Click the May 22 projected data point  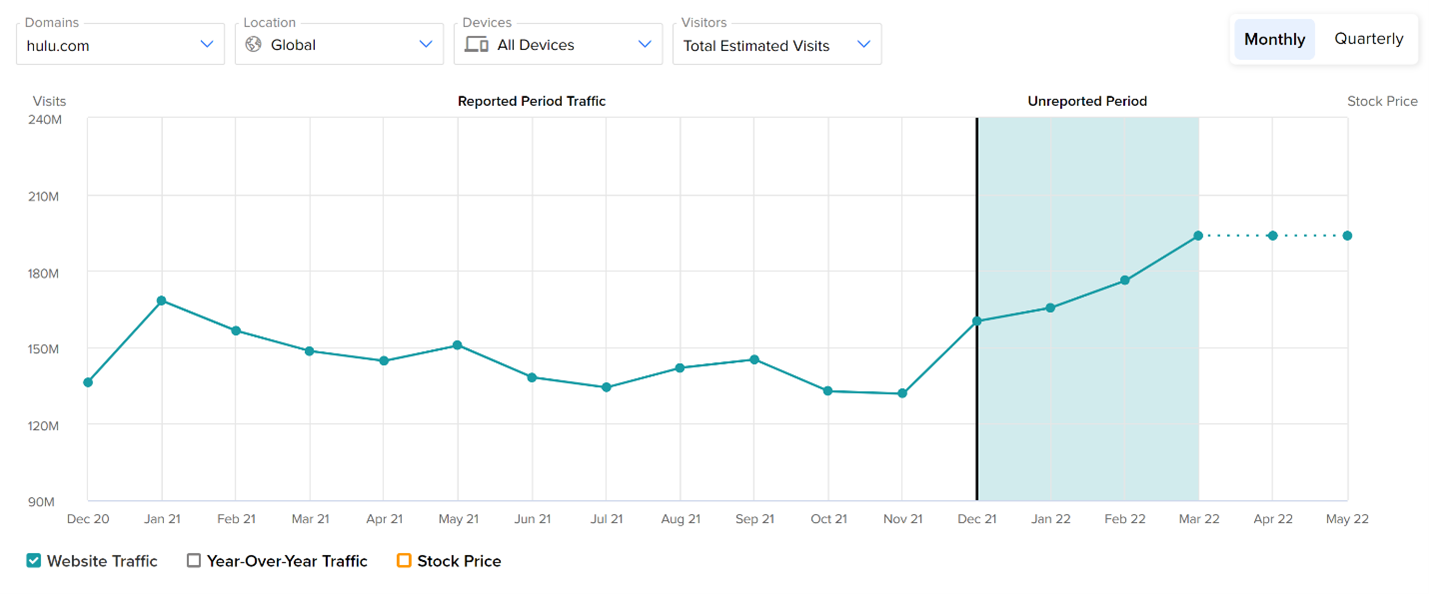click(x=1347, y=236)
